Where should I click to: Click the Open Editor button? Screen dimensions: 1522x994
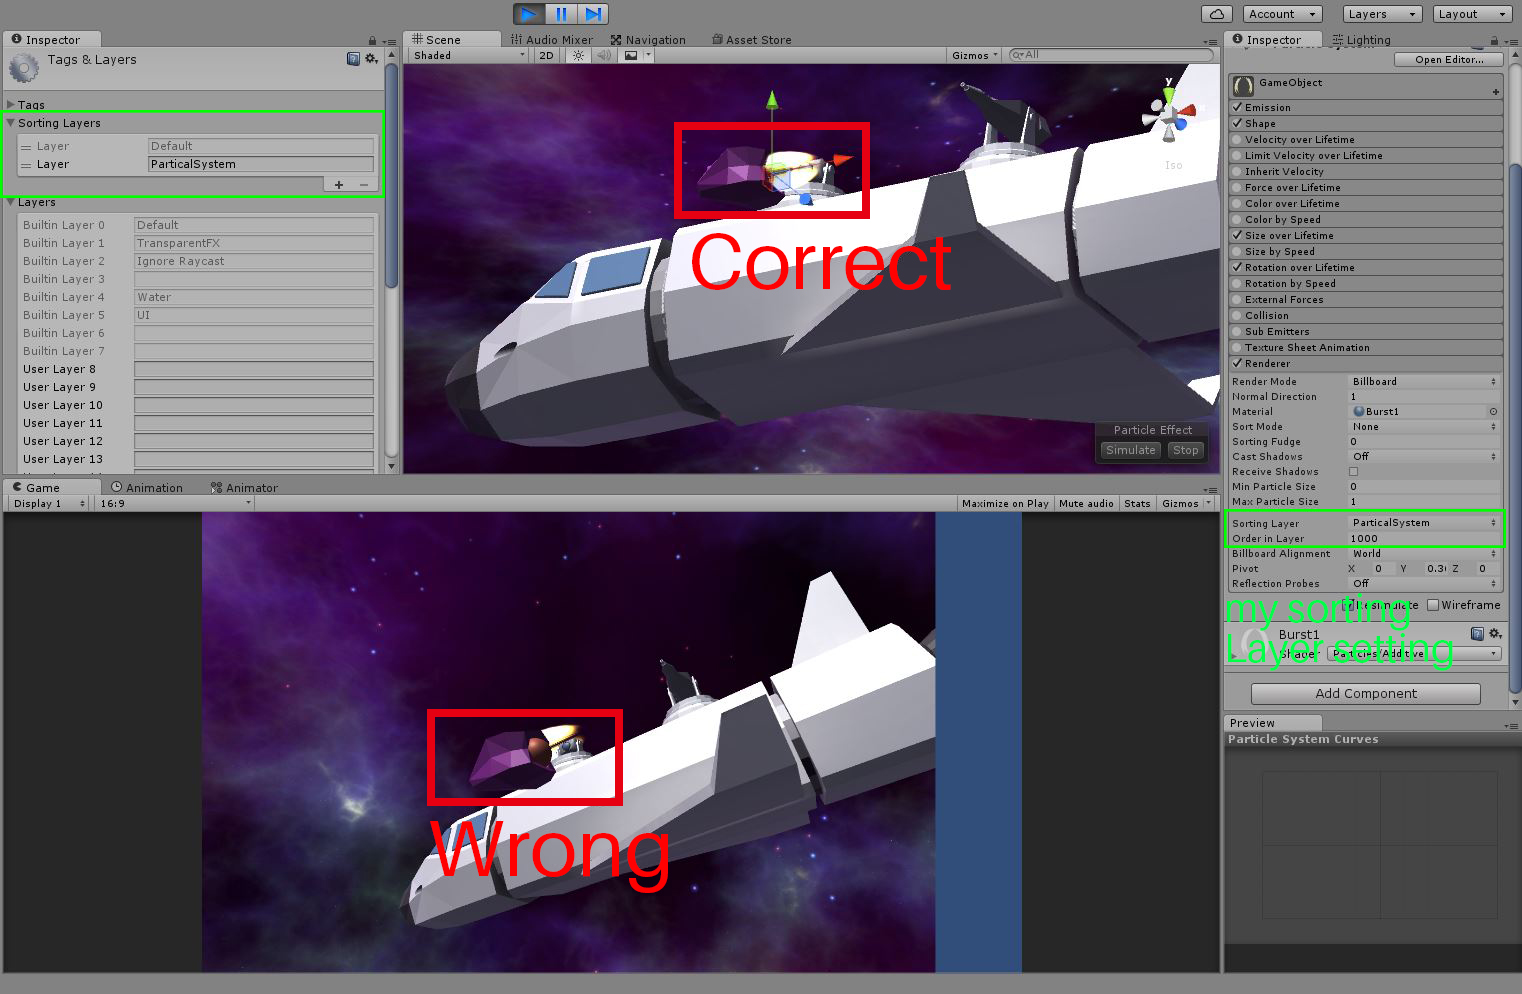(1448, 60)
